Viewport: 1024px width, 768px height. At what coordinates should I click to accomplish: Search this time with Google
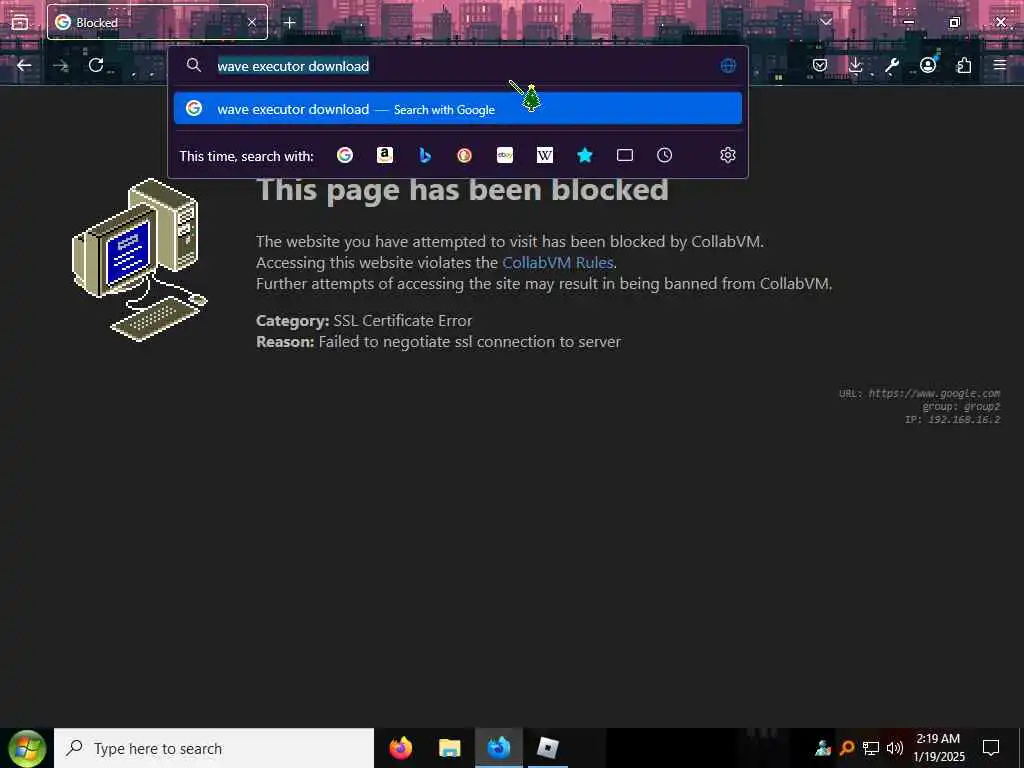[345, 155]
